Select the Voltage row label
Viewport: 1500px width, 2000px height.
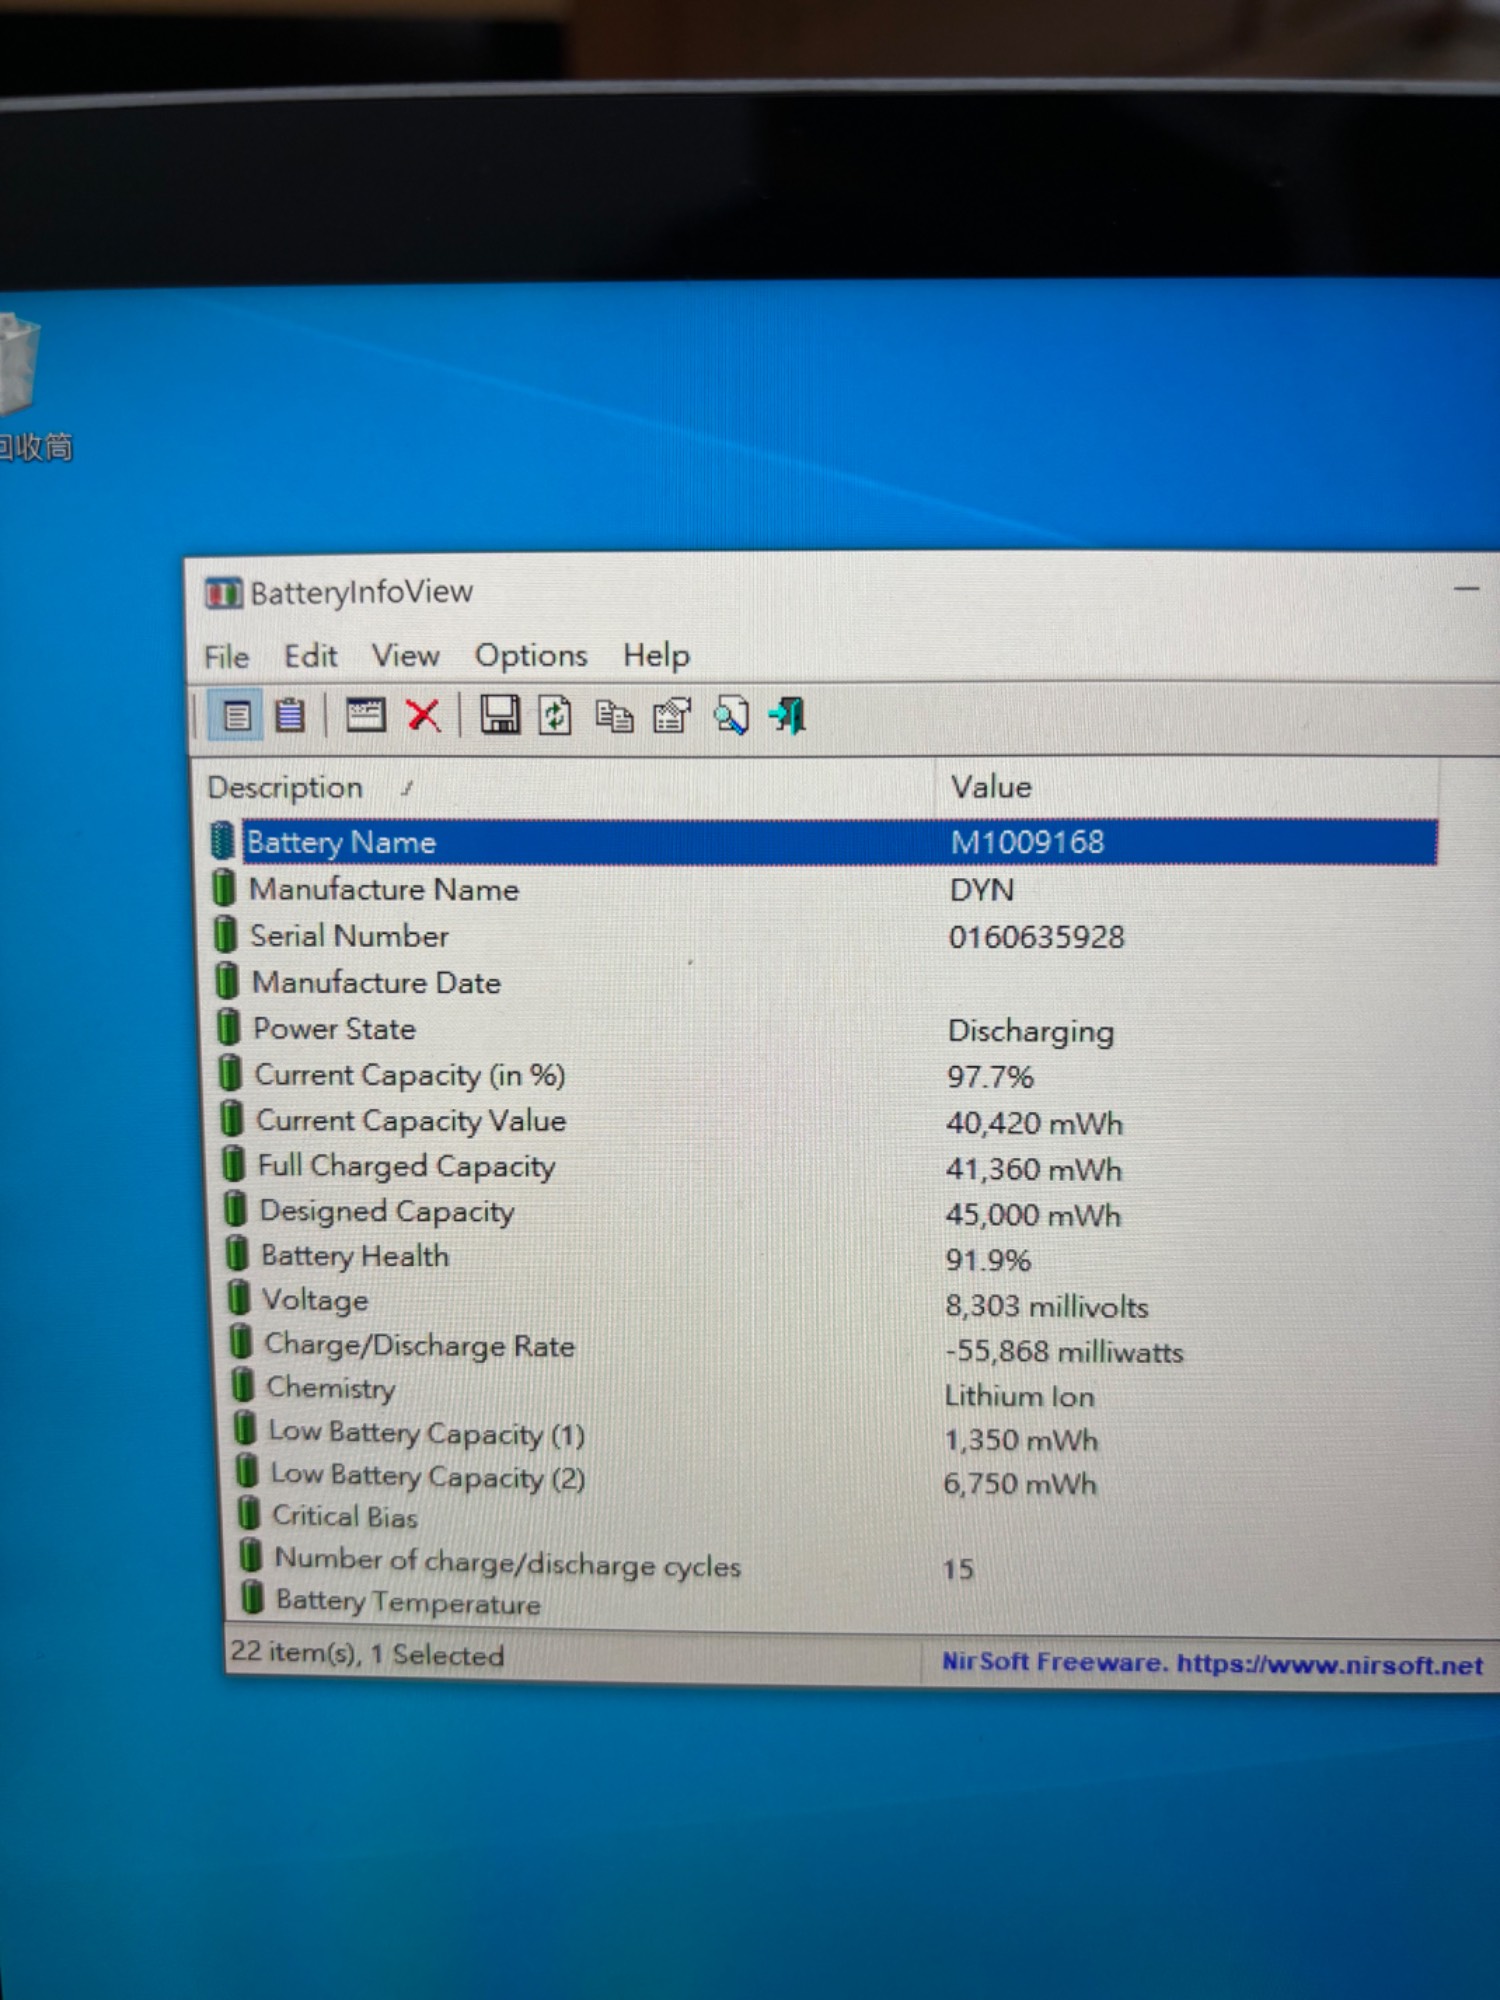pos(315,1300)
